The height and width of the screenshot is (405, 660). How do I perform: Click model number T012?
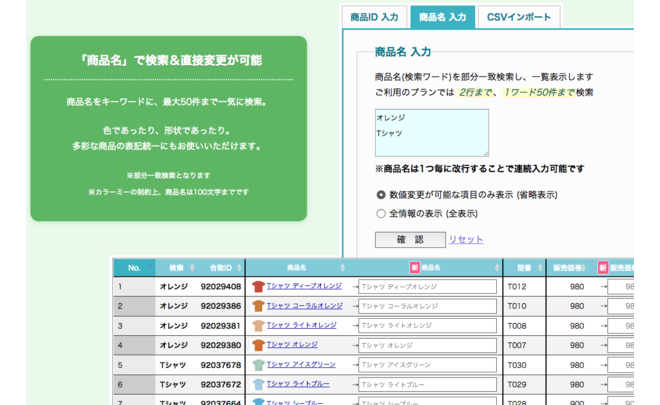(x=516, y=287)
